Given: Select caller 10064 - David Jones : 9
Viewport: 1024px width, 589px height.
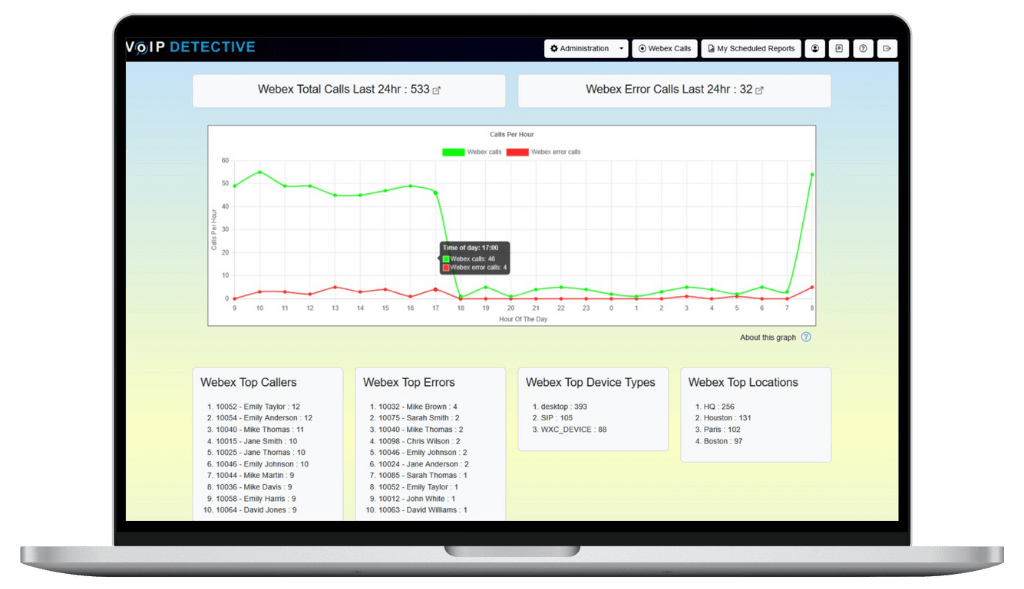Looking at the screenshot, I should pyautogui.click(x=256, y=510).
